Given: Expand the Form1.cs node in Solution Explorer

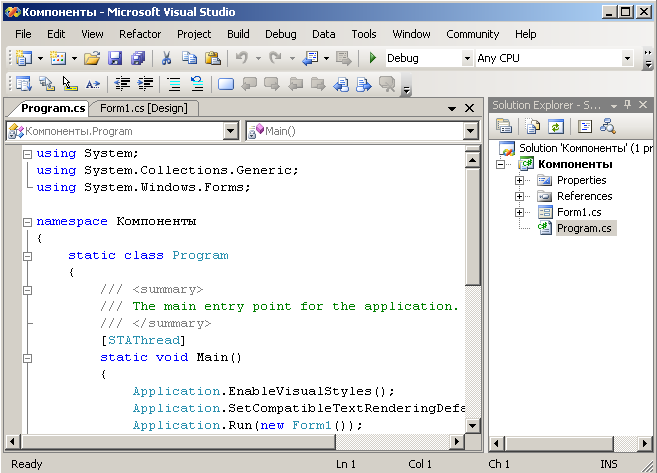Looking at the screenshot, I should point(519,212).
